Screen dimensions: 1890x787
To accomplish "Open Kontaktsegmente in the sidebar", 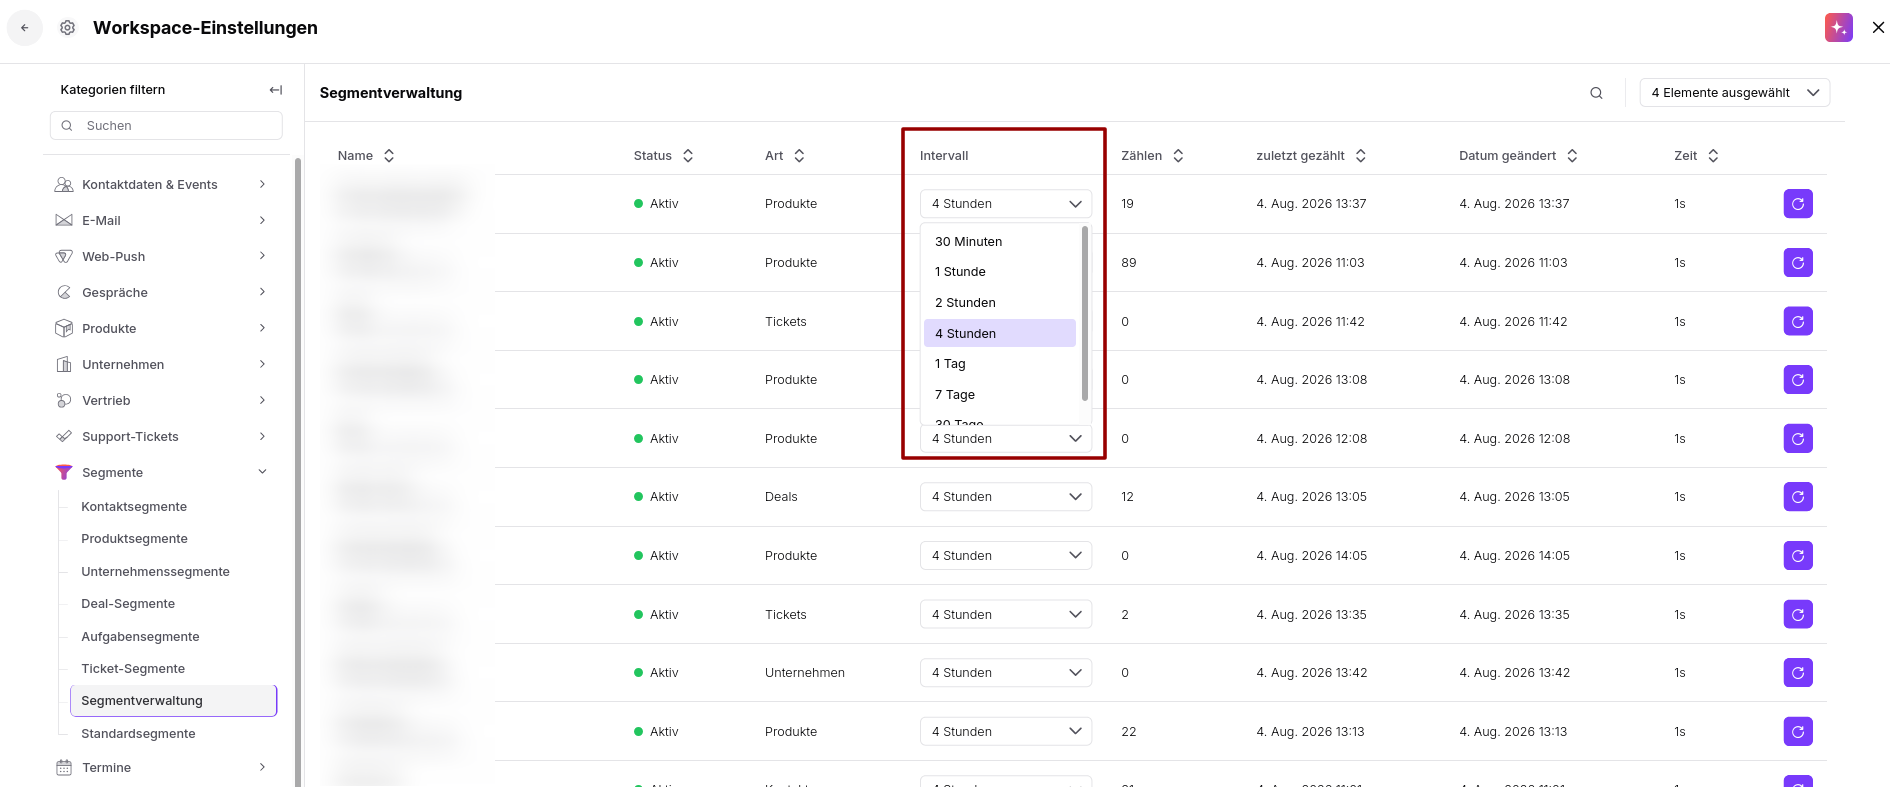I will pyautogui.click(x=134, y=507).
